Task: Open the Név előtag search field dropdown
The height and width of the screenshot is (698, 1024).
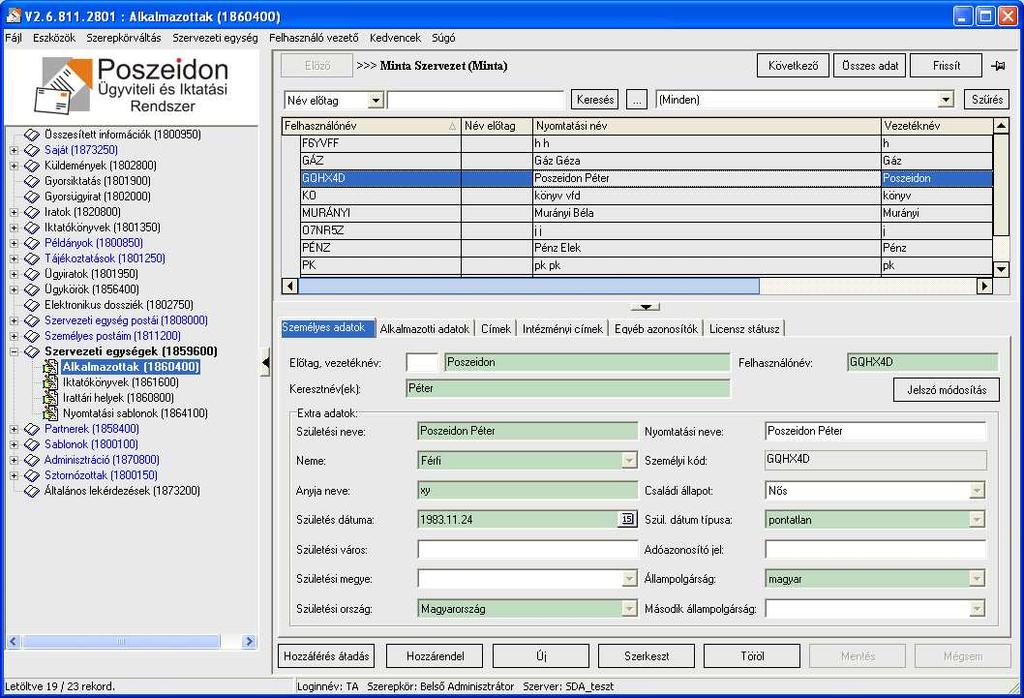Action: (376, 101)
